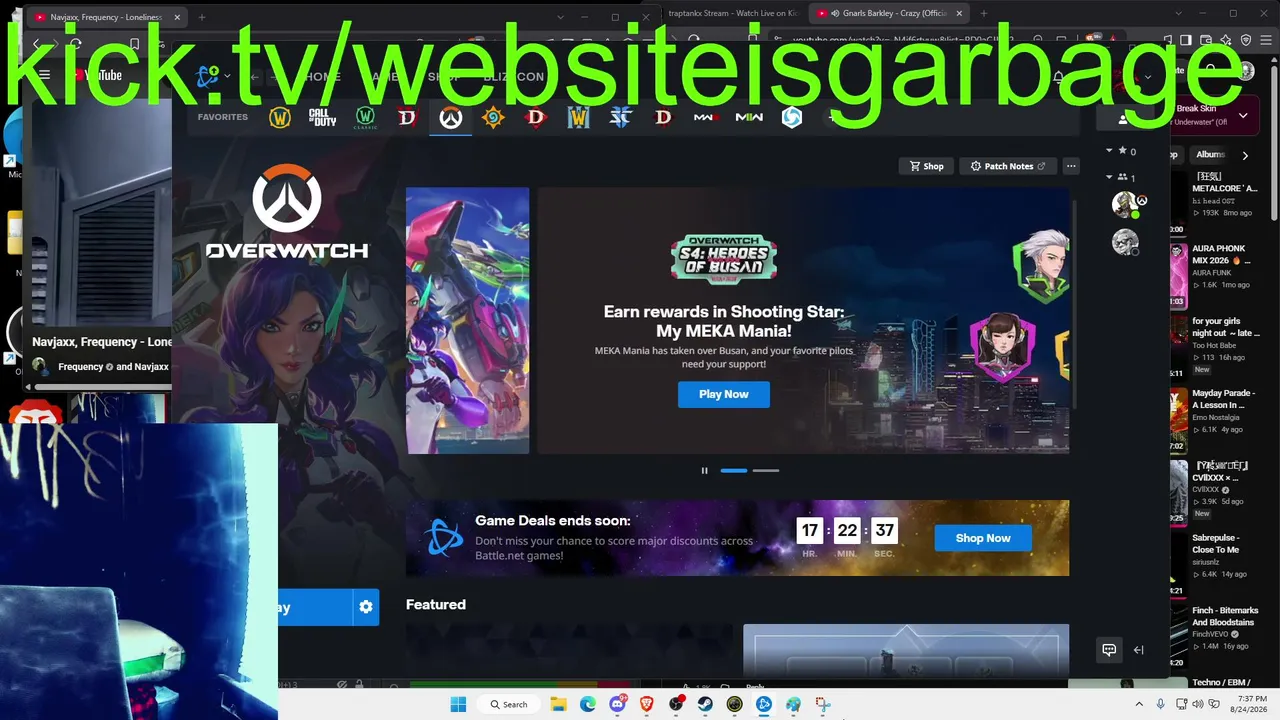Click the taskbar microphone icon
The width and height of the screenshot is (1280, 720).
pos(1160,704)
